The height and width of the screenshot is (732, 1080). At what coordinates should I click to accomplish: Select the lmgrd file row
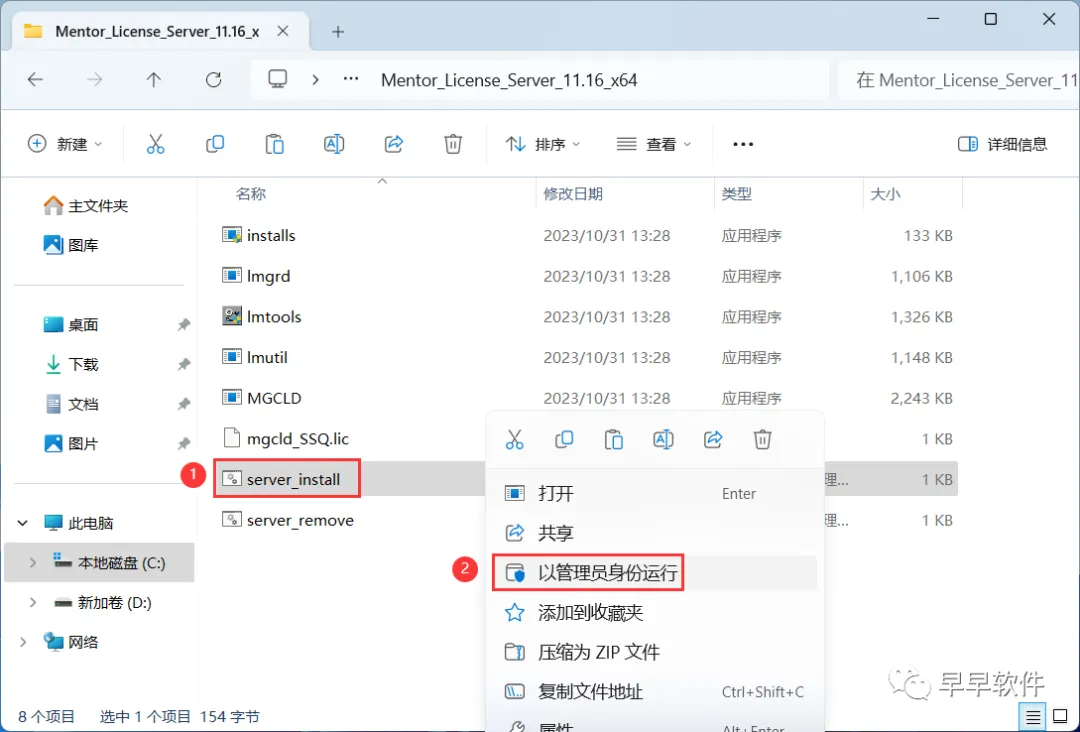[x=585, y=276]
